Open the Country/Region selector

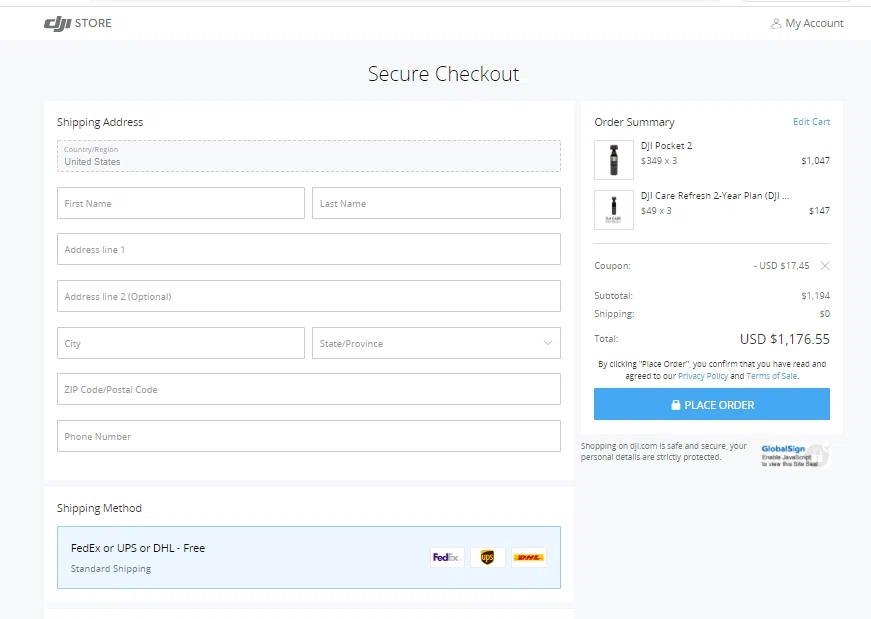[x=308, y=156]
